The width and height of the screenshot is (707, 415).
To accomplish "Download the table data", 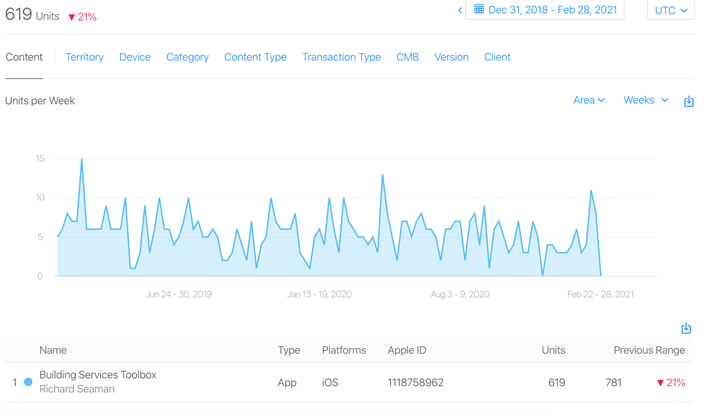I will [686, 328].
